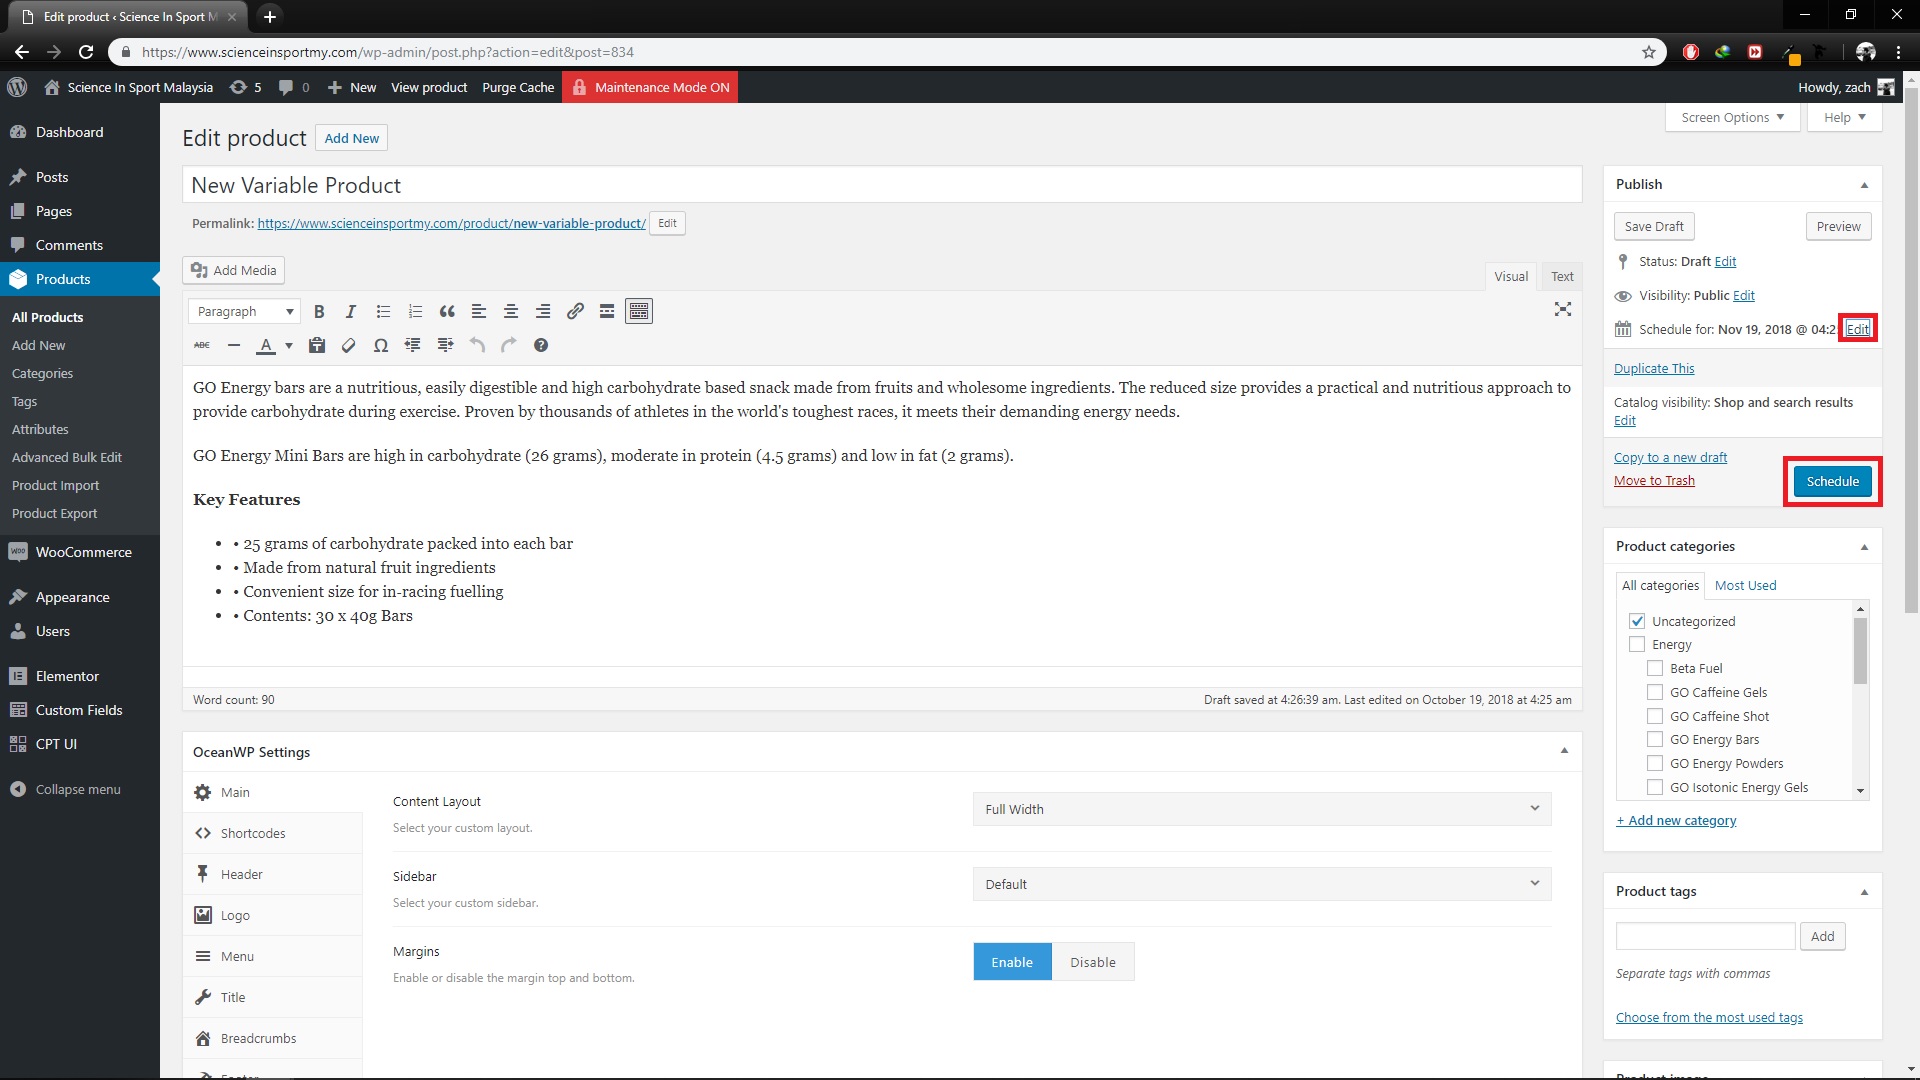This screenshot has width=1920, height=1080.
Task: Open the text color picker dropdown arrow
Action: [289, 346]
